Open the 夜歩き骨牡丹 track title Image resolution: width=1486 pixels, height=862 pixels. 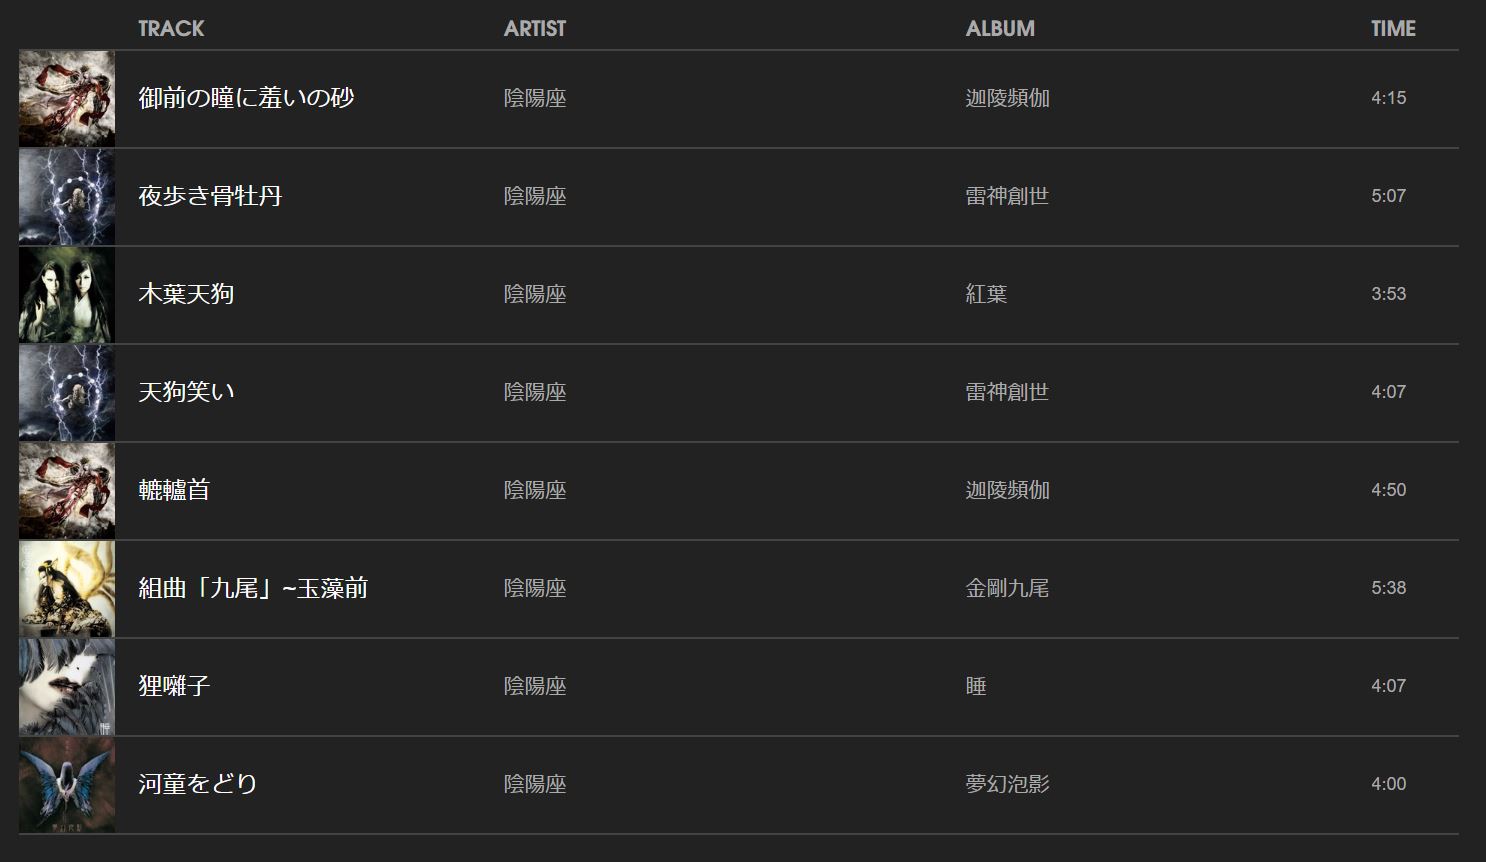(x=210, y=196)
